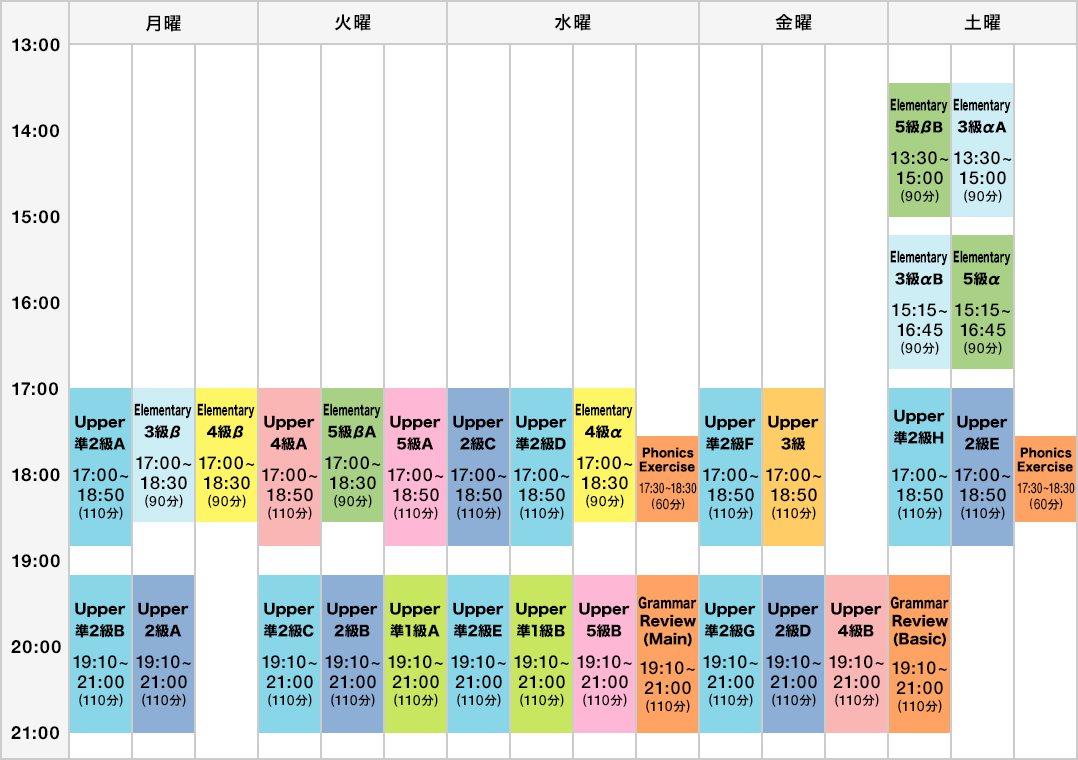
Task: Open the Elementary 3級β class block
Action: click(163, 455)
